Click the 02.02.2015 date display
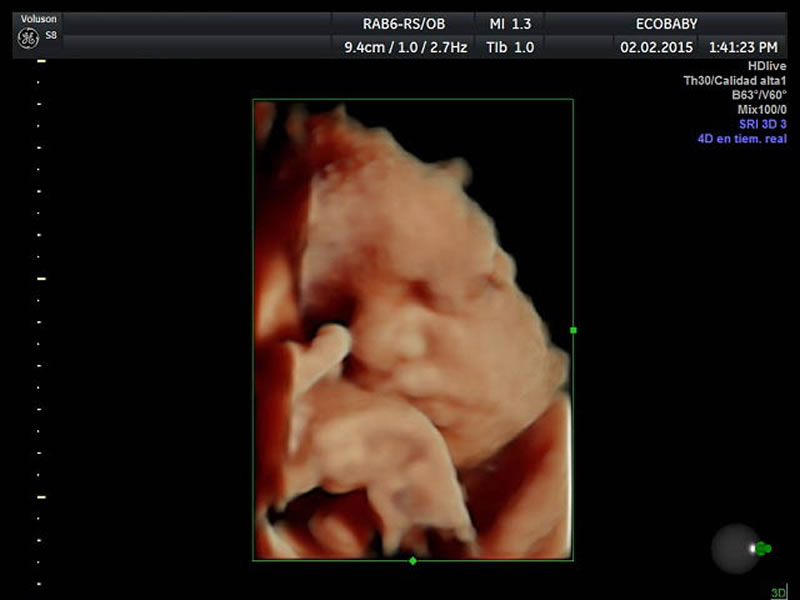Viewport: 800px width, 600px height. [655, 47]
